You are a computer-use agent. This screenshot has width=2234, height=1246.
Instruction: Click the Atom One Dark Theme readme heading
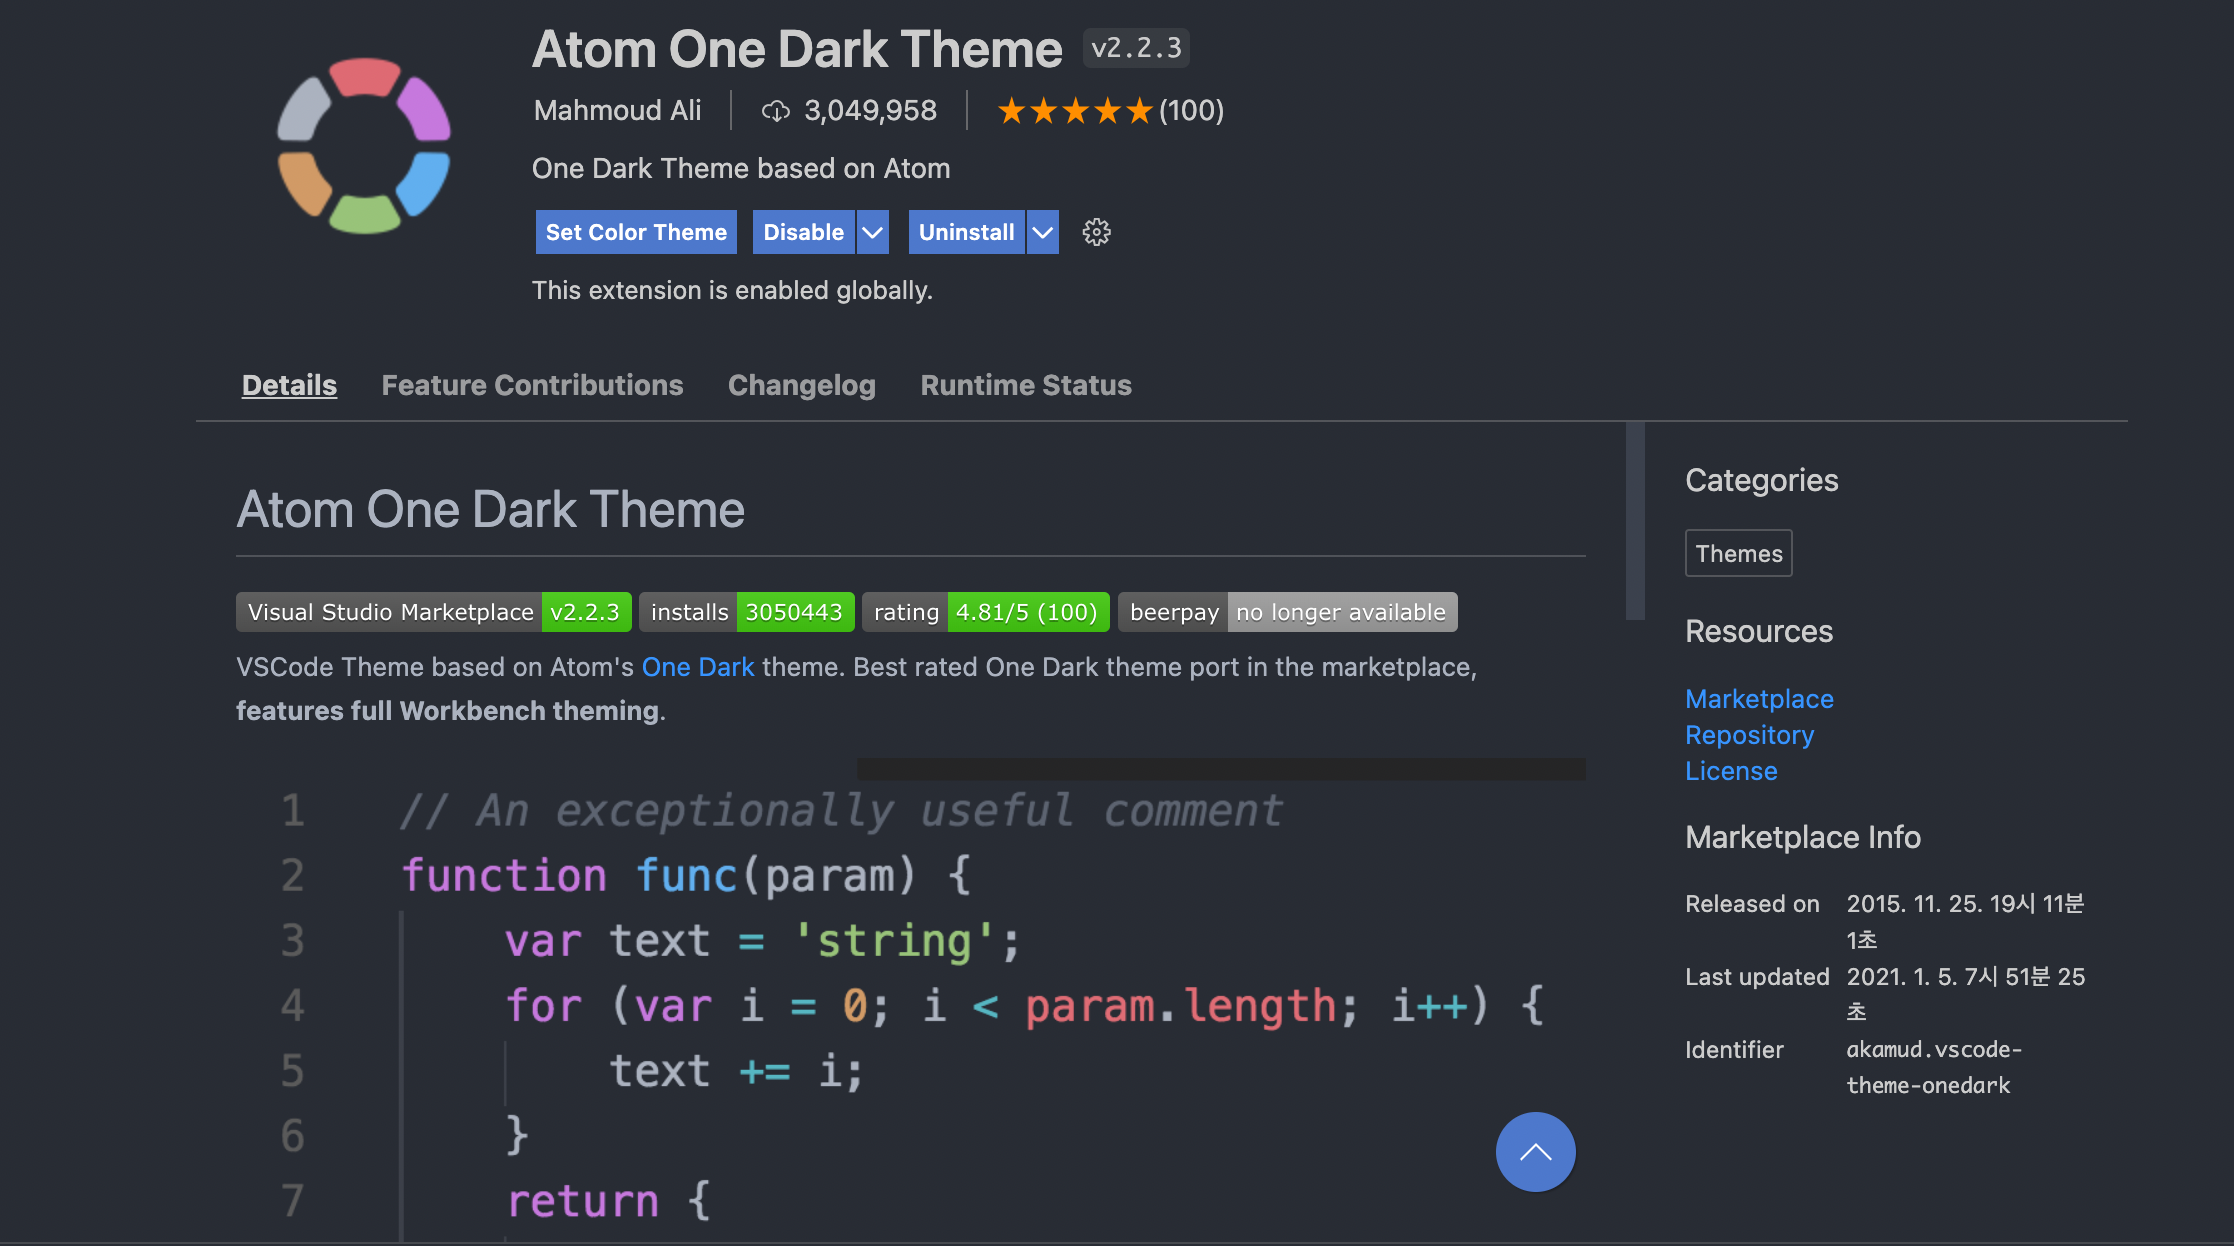click(490, 509)
